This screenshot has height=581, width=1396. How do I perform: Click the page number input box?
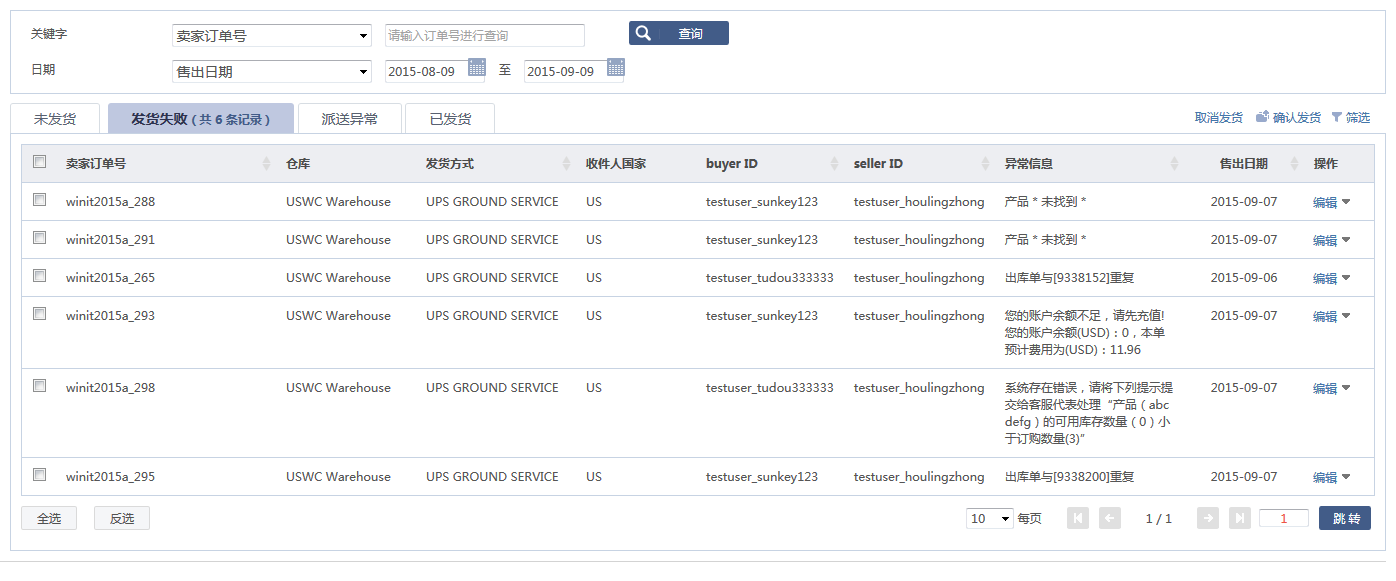point(1284,518)
